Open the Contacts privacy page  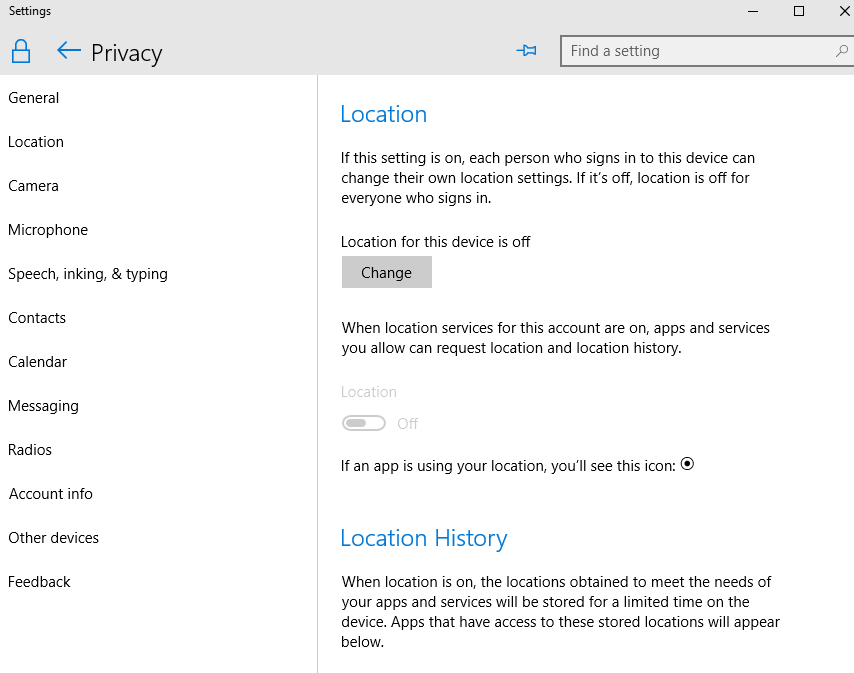tap(37, 318)
